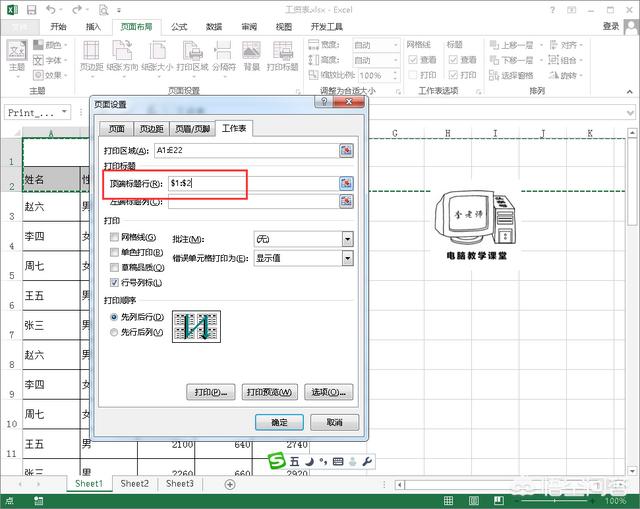This screenshot has width=640, height=509.
Task: Click the add new sheet plus icon
Action: pyautogui.click(x=230, y=484)
